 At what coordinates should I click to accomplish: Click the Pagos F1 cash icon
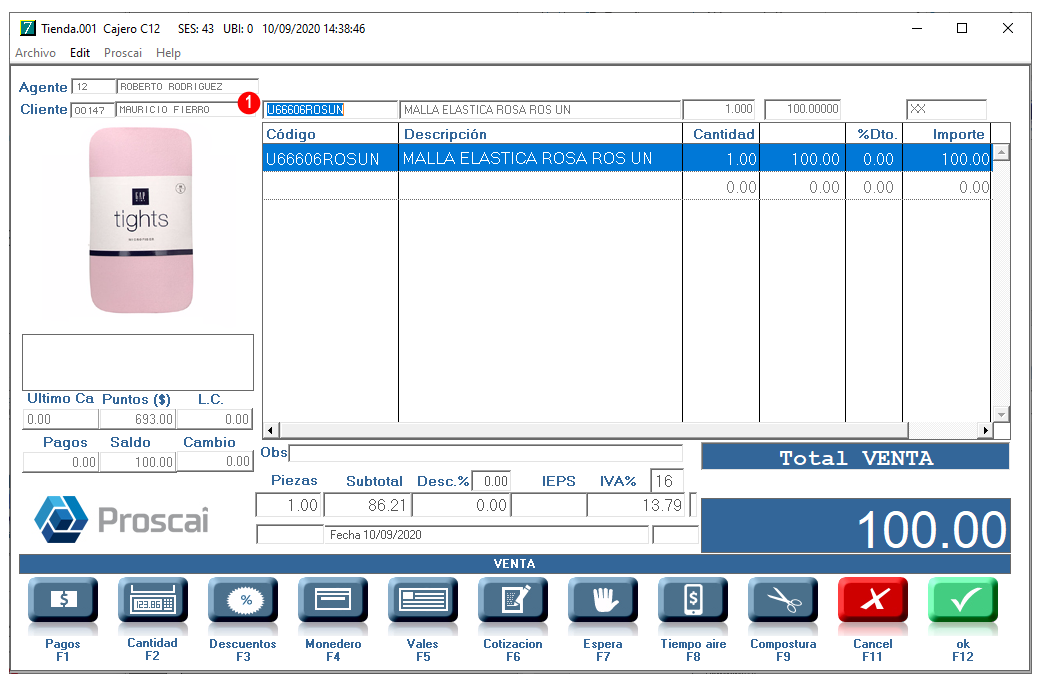63,601
